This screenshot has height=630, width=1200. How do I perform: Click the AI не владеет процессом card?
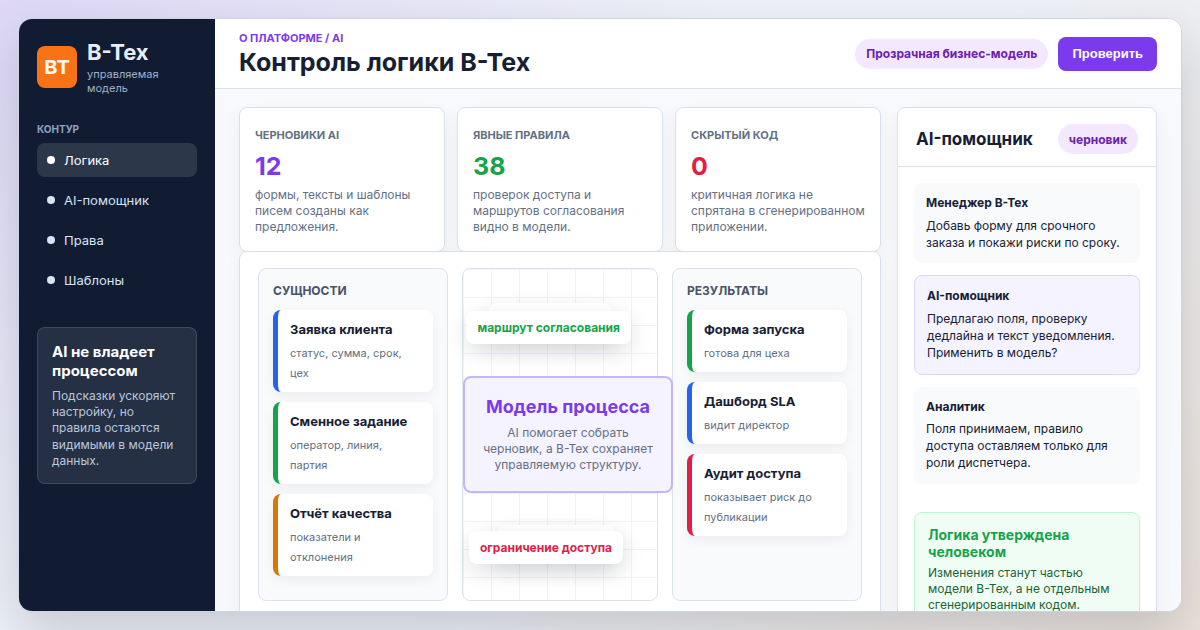[x=117, y=405]
